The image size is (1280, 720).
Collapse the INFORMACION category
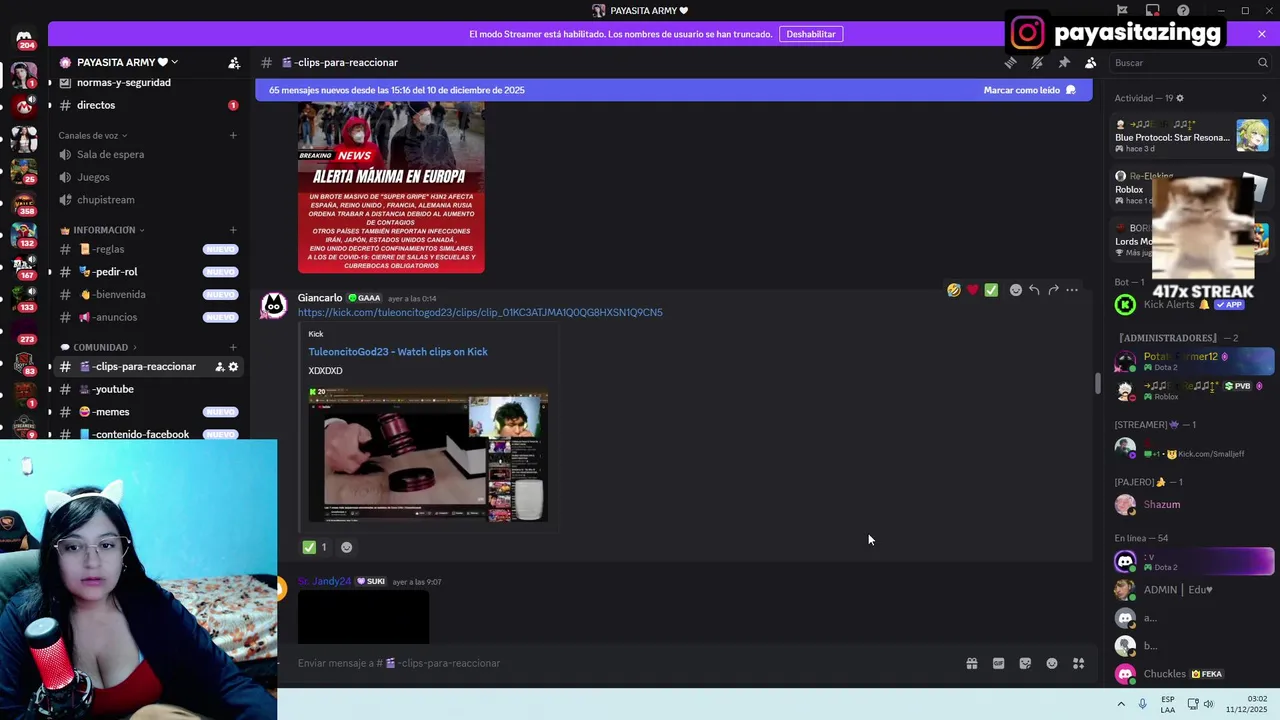tap(103, 230)
